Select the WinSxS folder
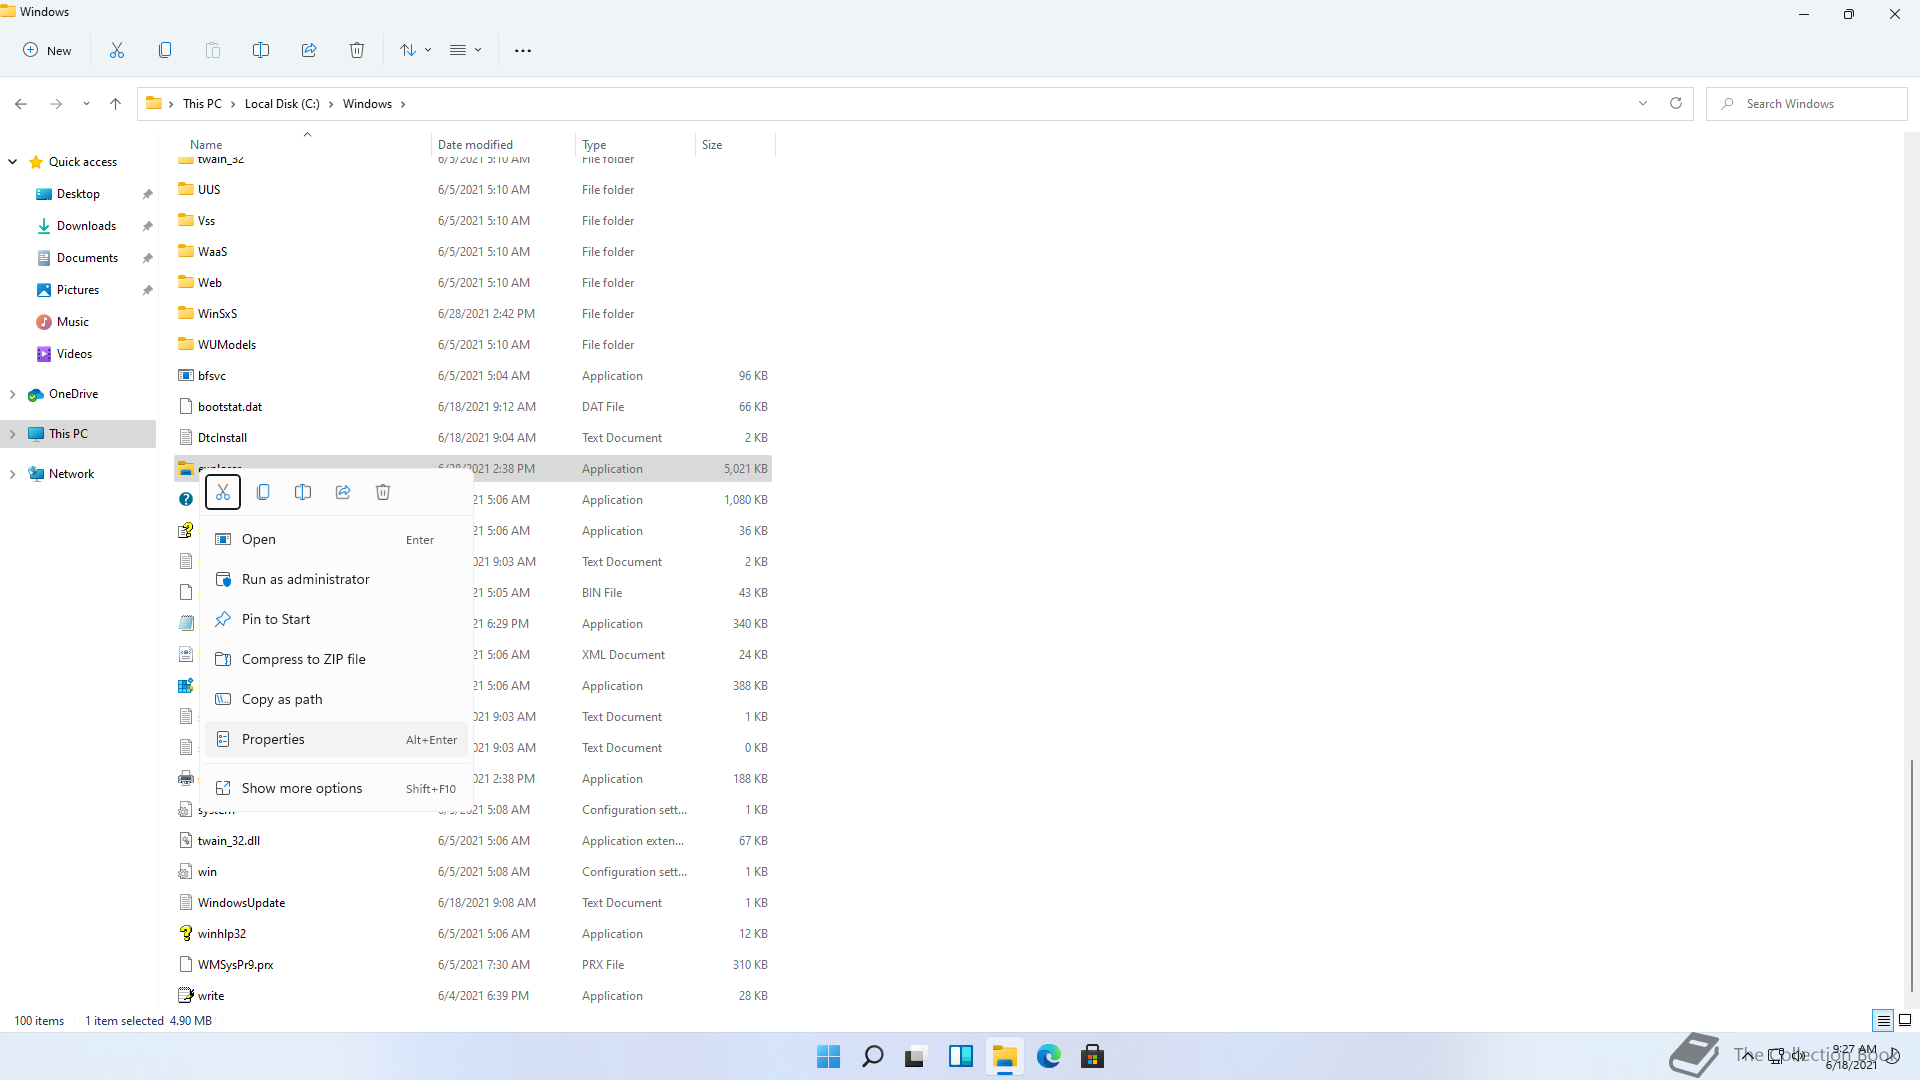The image size is (1920, 1080). [x=473, y=314]
